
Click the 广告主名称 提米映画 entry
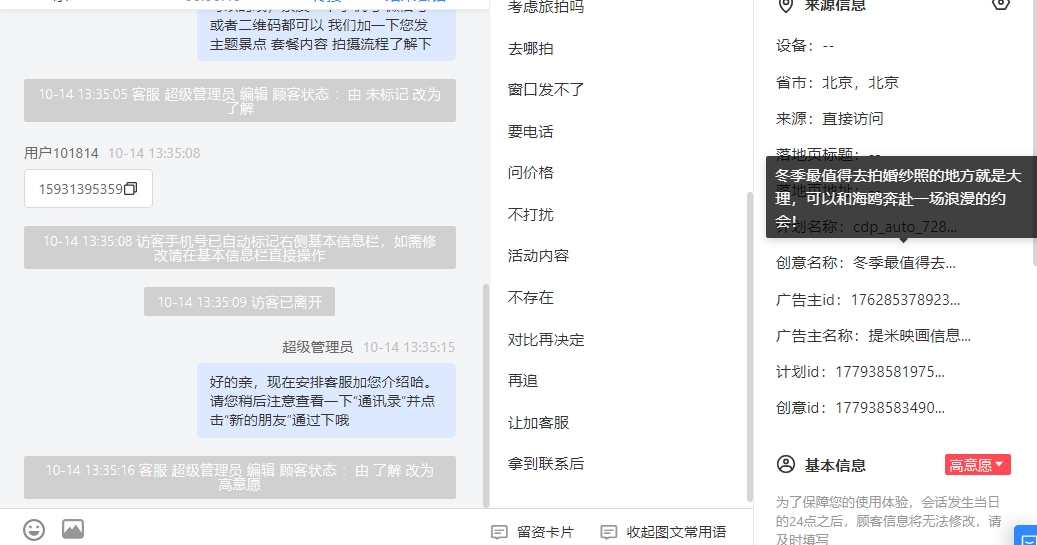tap(873, 336)
